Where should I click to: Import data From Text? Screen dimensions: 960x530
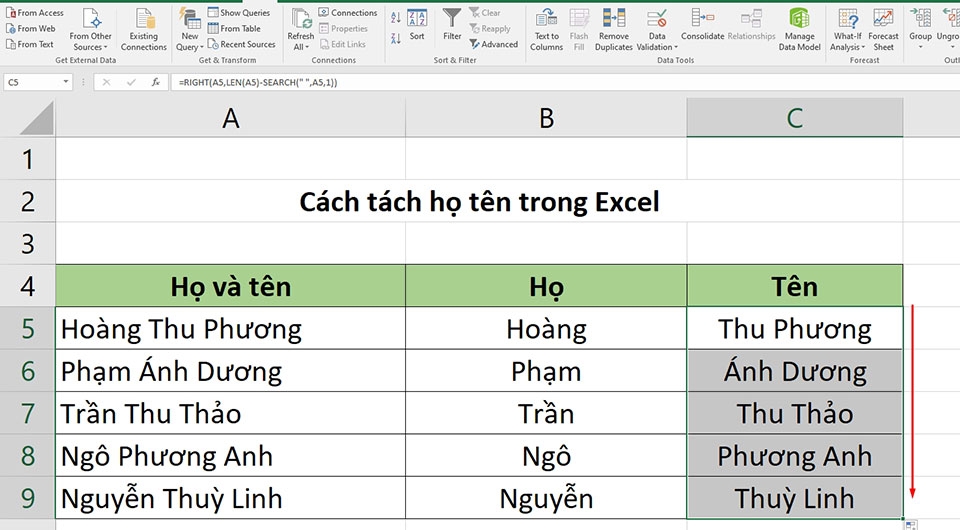click(29, 44)
